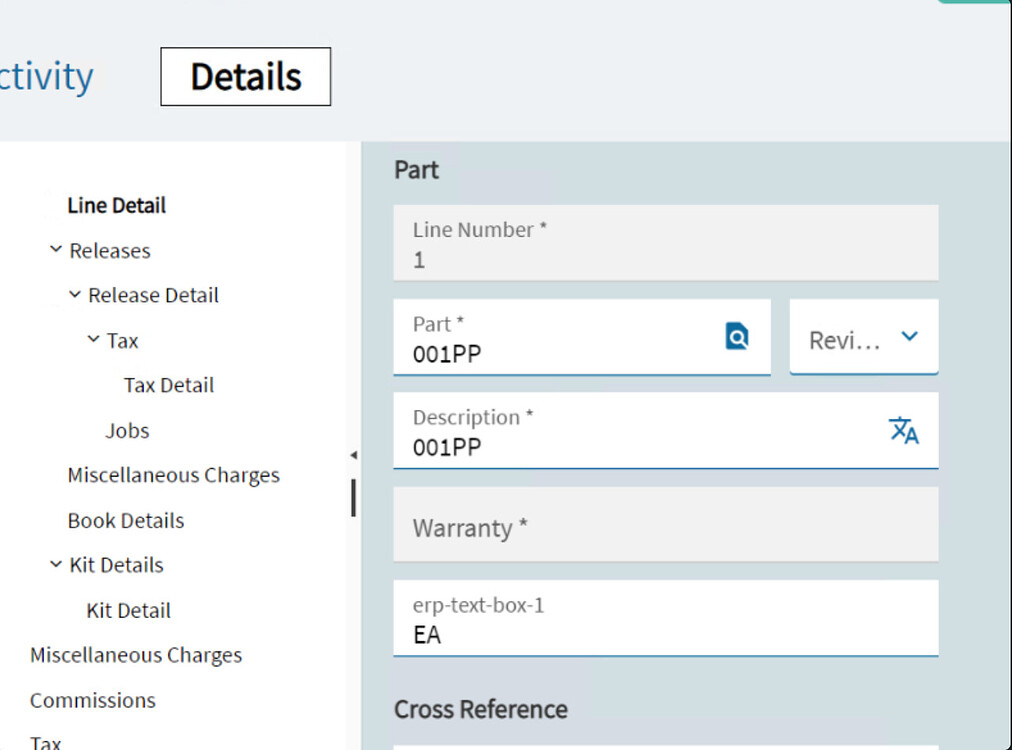View the Book Details page
The image size is (1012, 750).
(x=125, y=520)
